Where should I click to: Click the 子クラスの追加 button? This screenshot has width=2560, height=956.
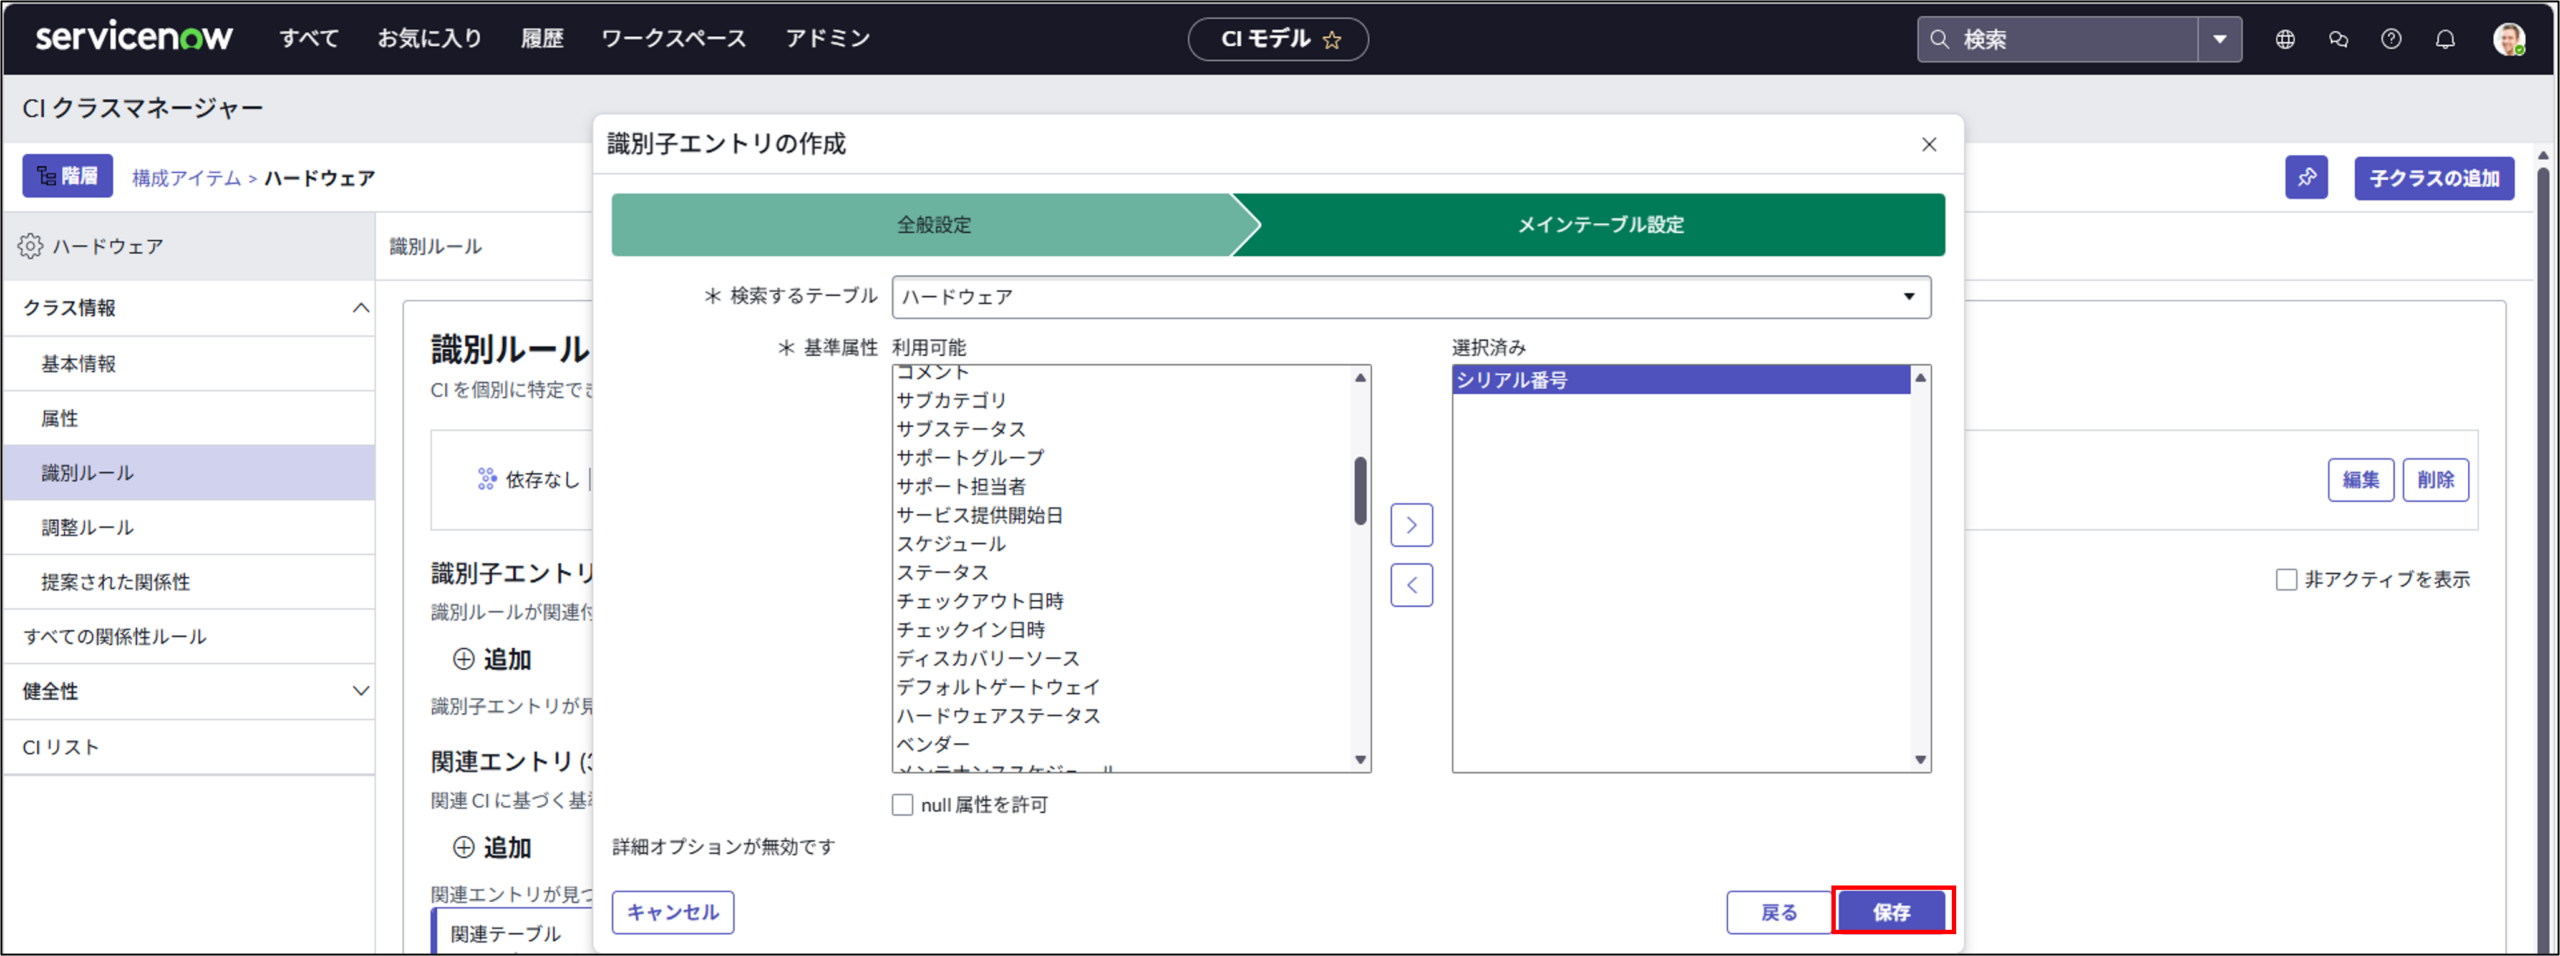(x=2434, y=178)
